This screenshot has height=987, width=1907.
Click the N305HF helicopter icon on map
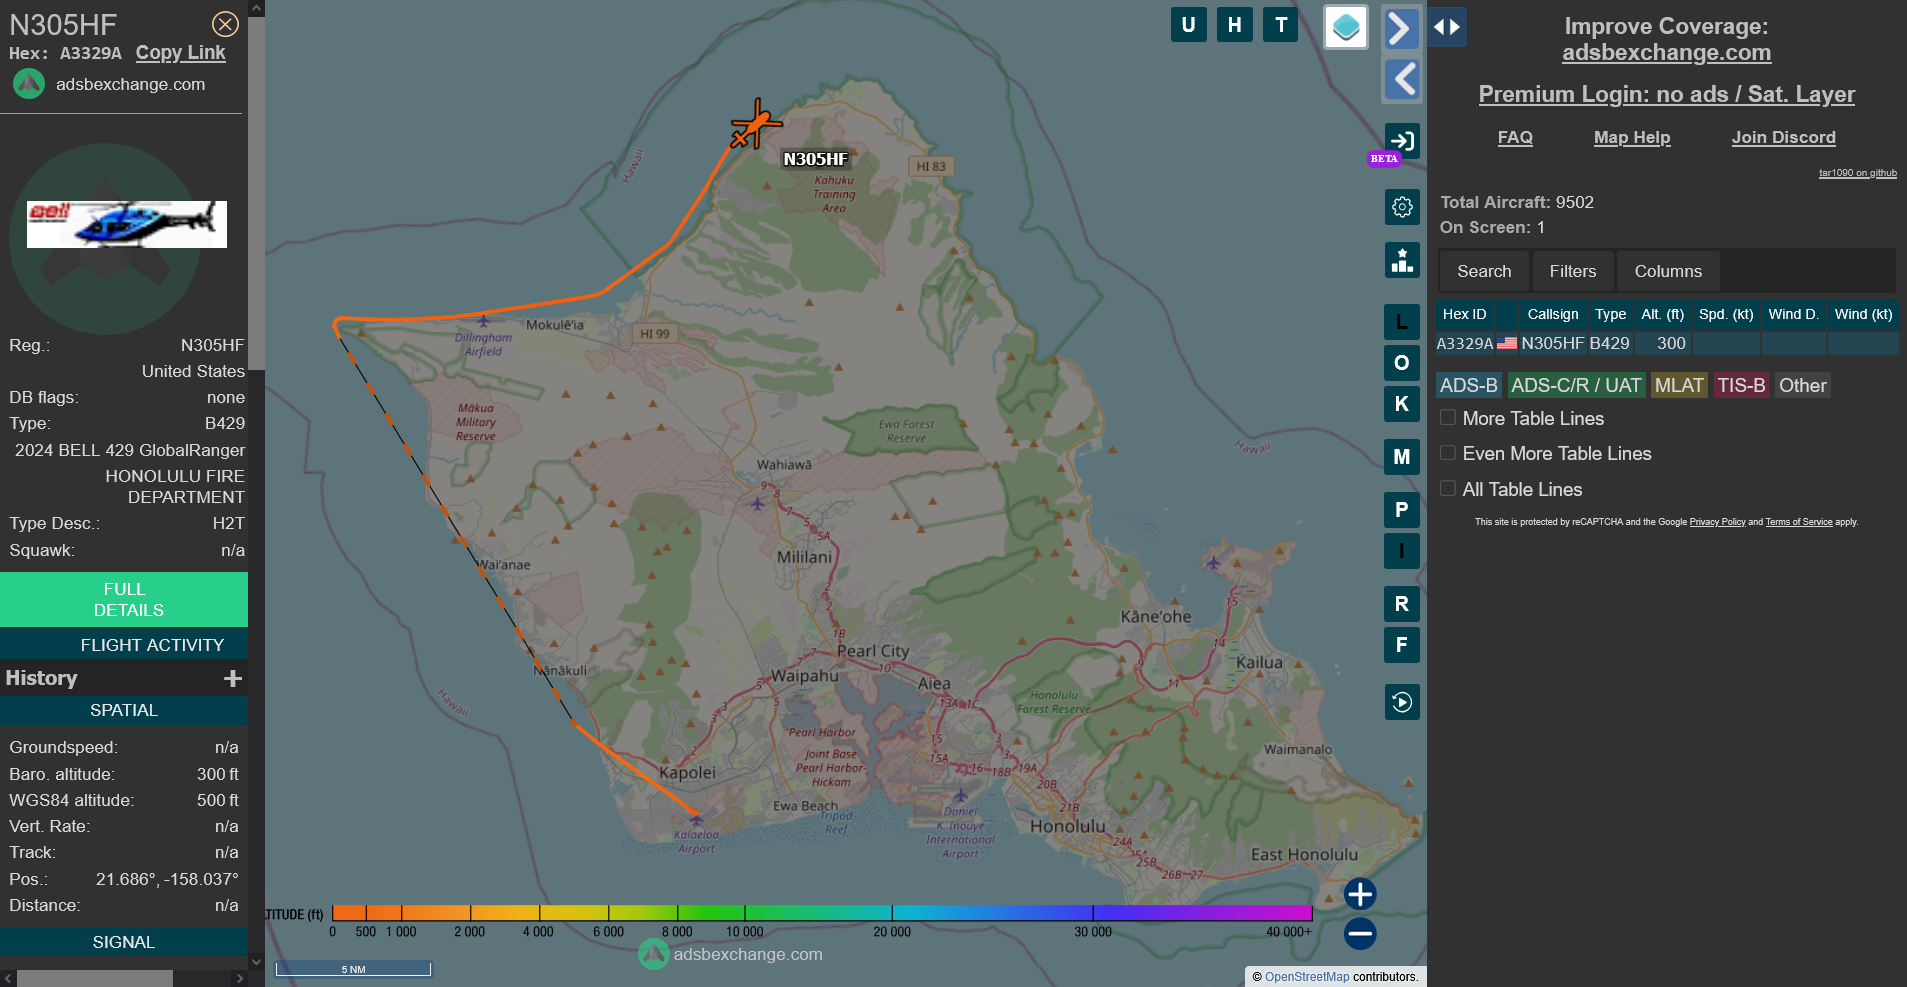click(x=756, y=125)
